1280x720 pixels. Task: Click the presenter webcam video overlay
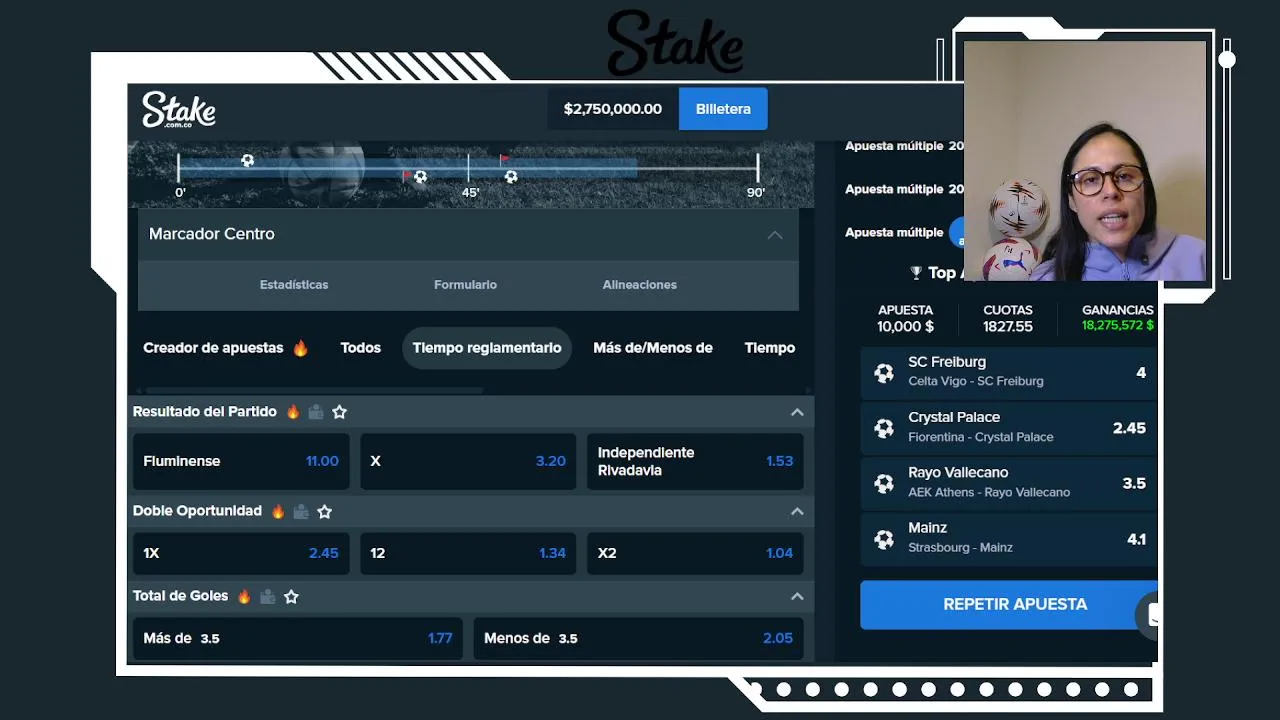[1085, 161]
